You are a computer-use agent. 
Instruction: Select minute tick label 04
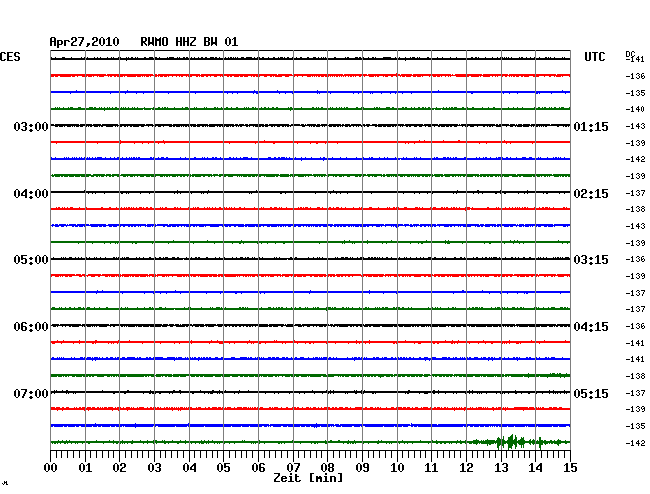click(189, 468)
